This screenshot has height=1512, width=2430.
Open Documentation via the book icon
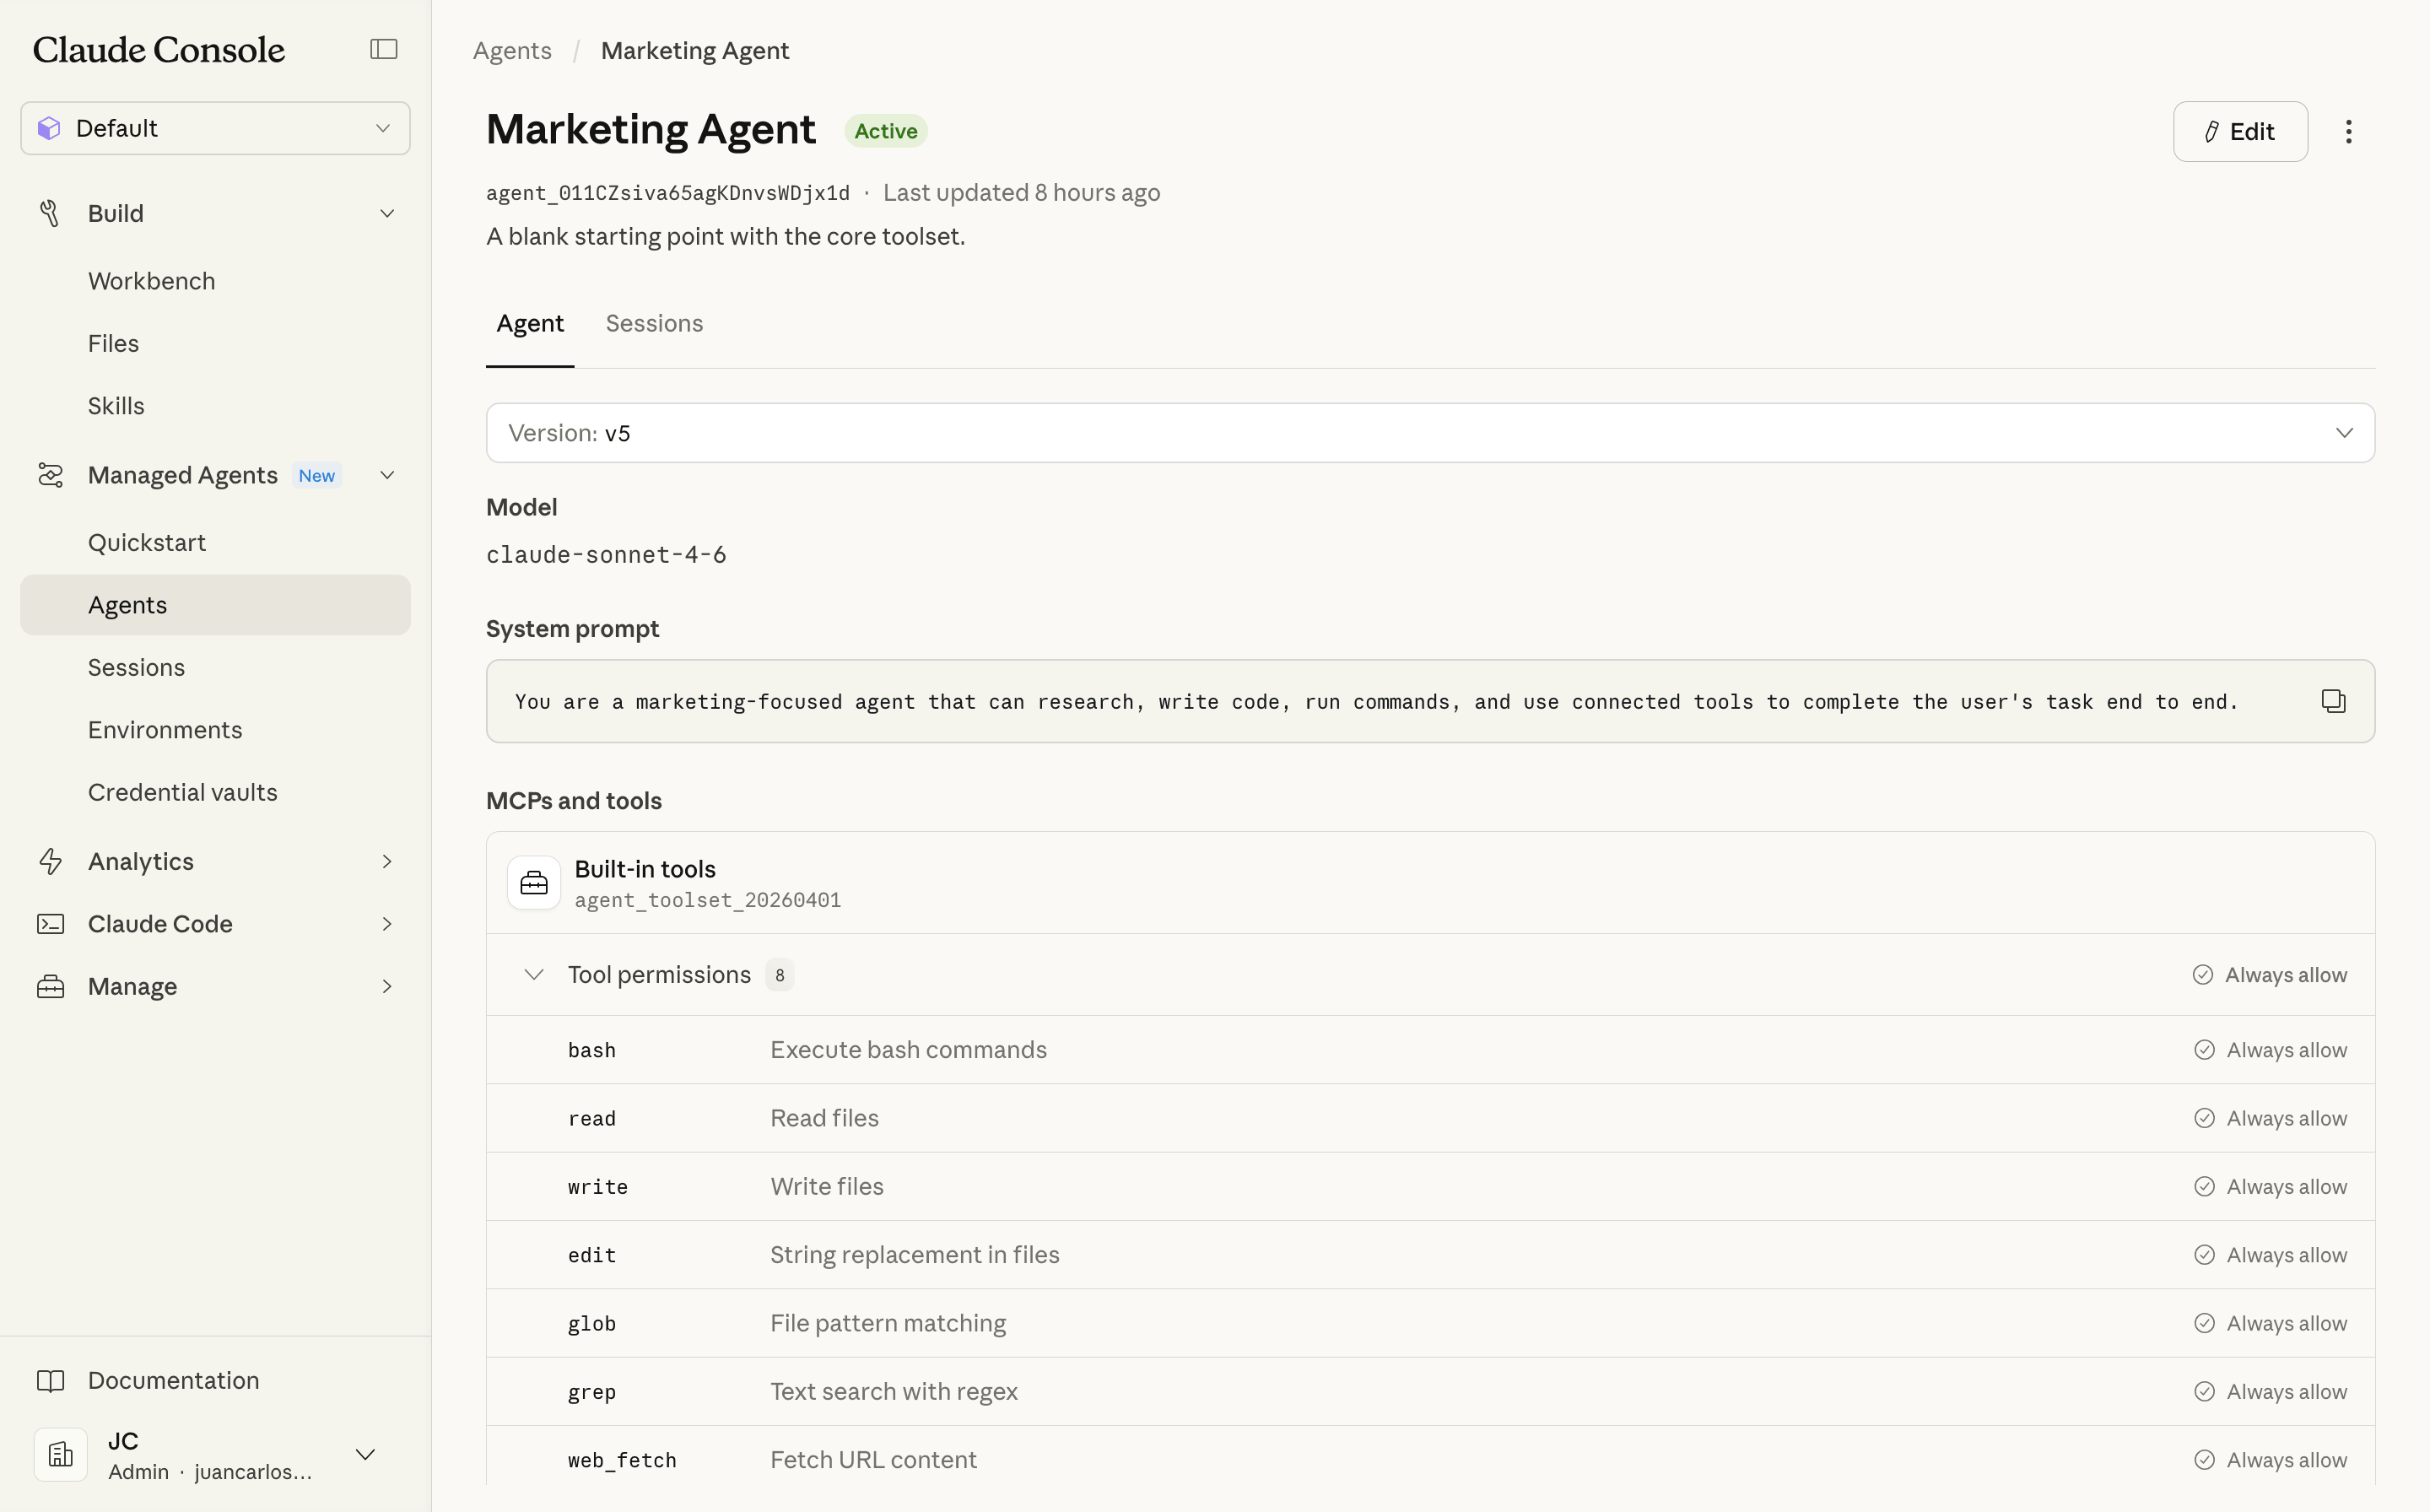point(51,1380)
